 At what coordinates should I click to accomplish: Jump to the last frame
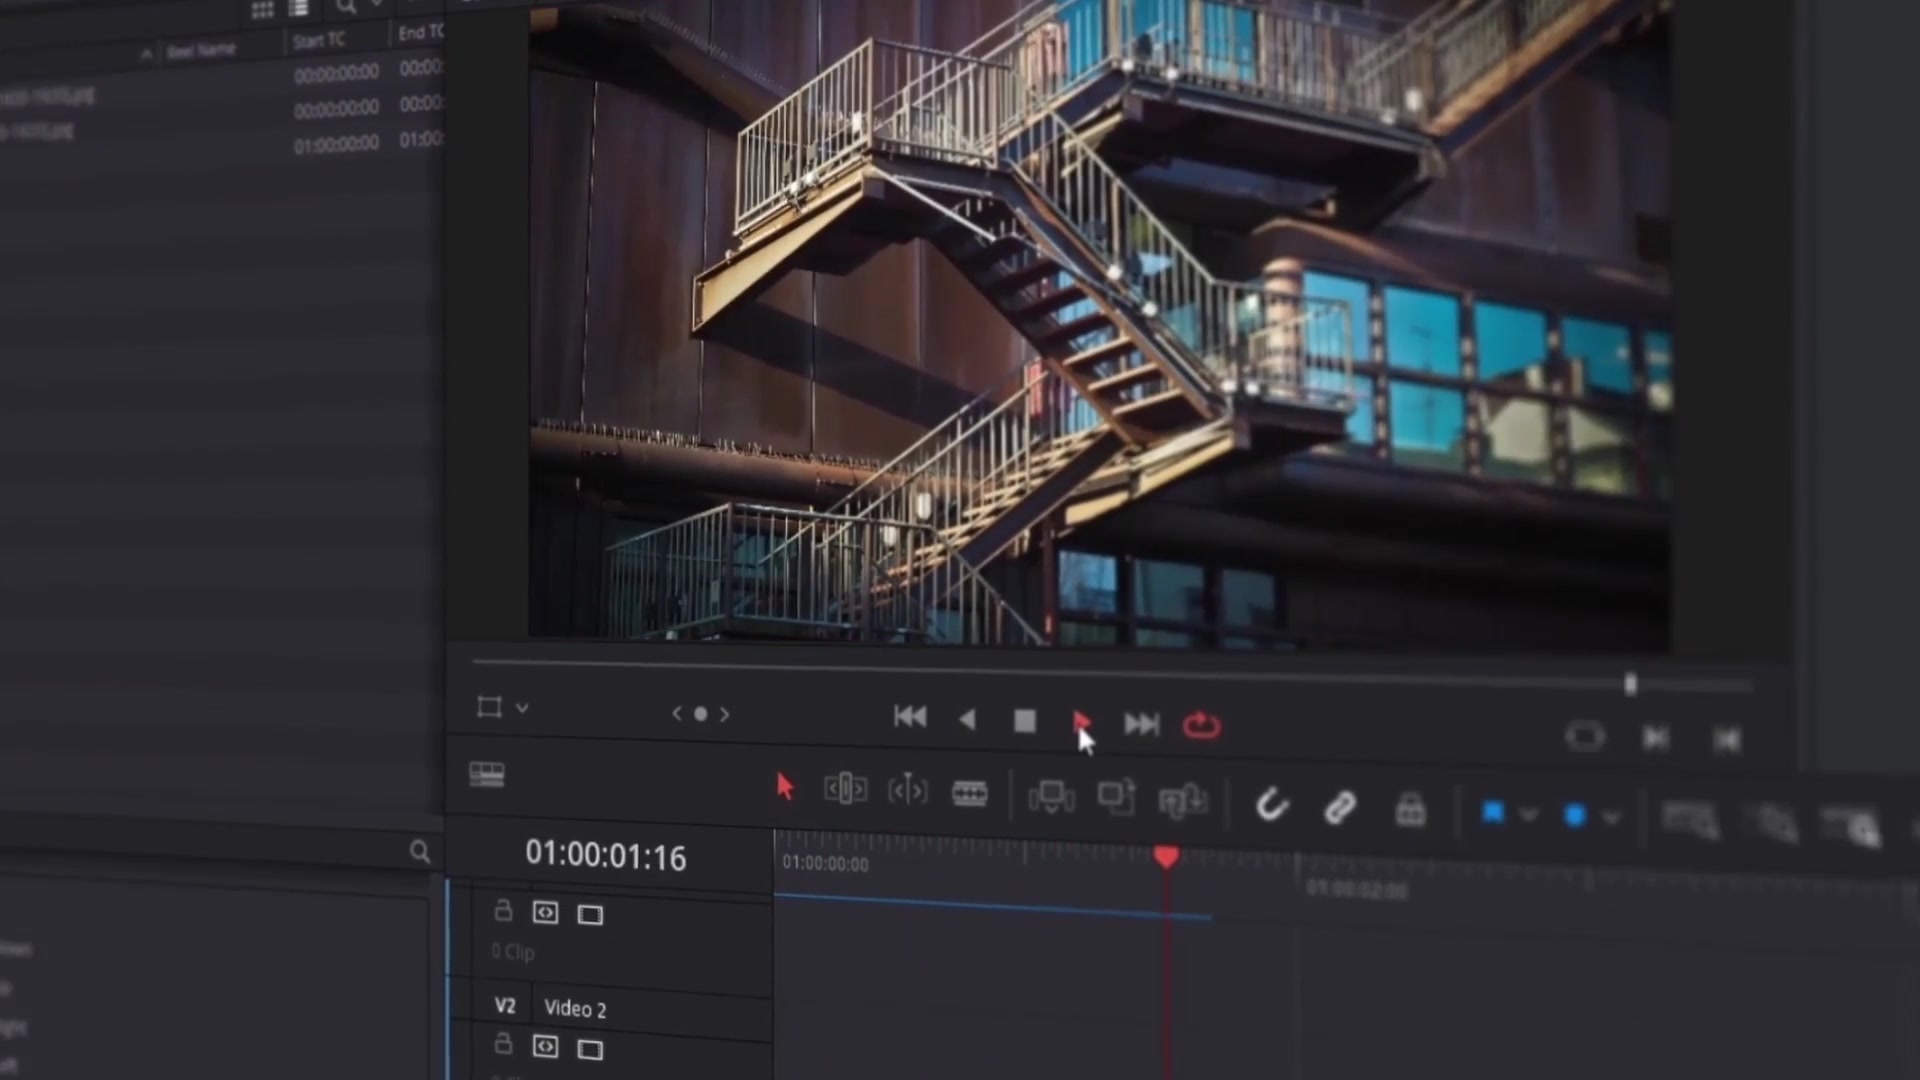pyautogui.click(x=1141, y=724)
